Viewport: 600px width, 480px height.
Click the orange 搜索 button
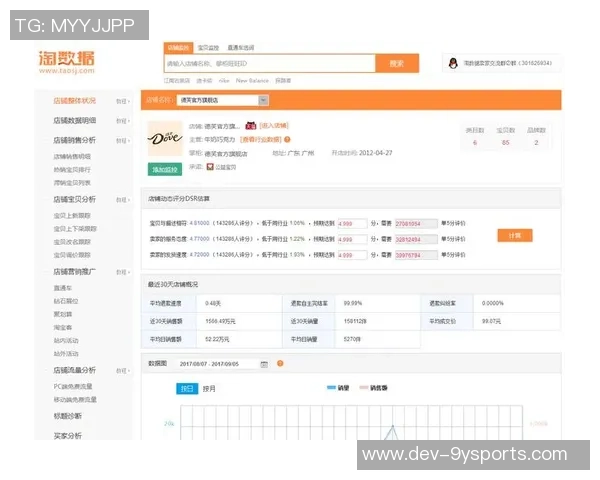click(397, 63)
